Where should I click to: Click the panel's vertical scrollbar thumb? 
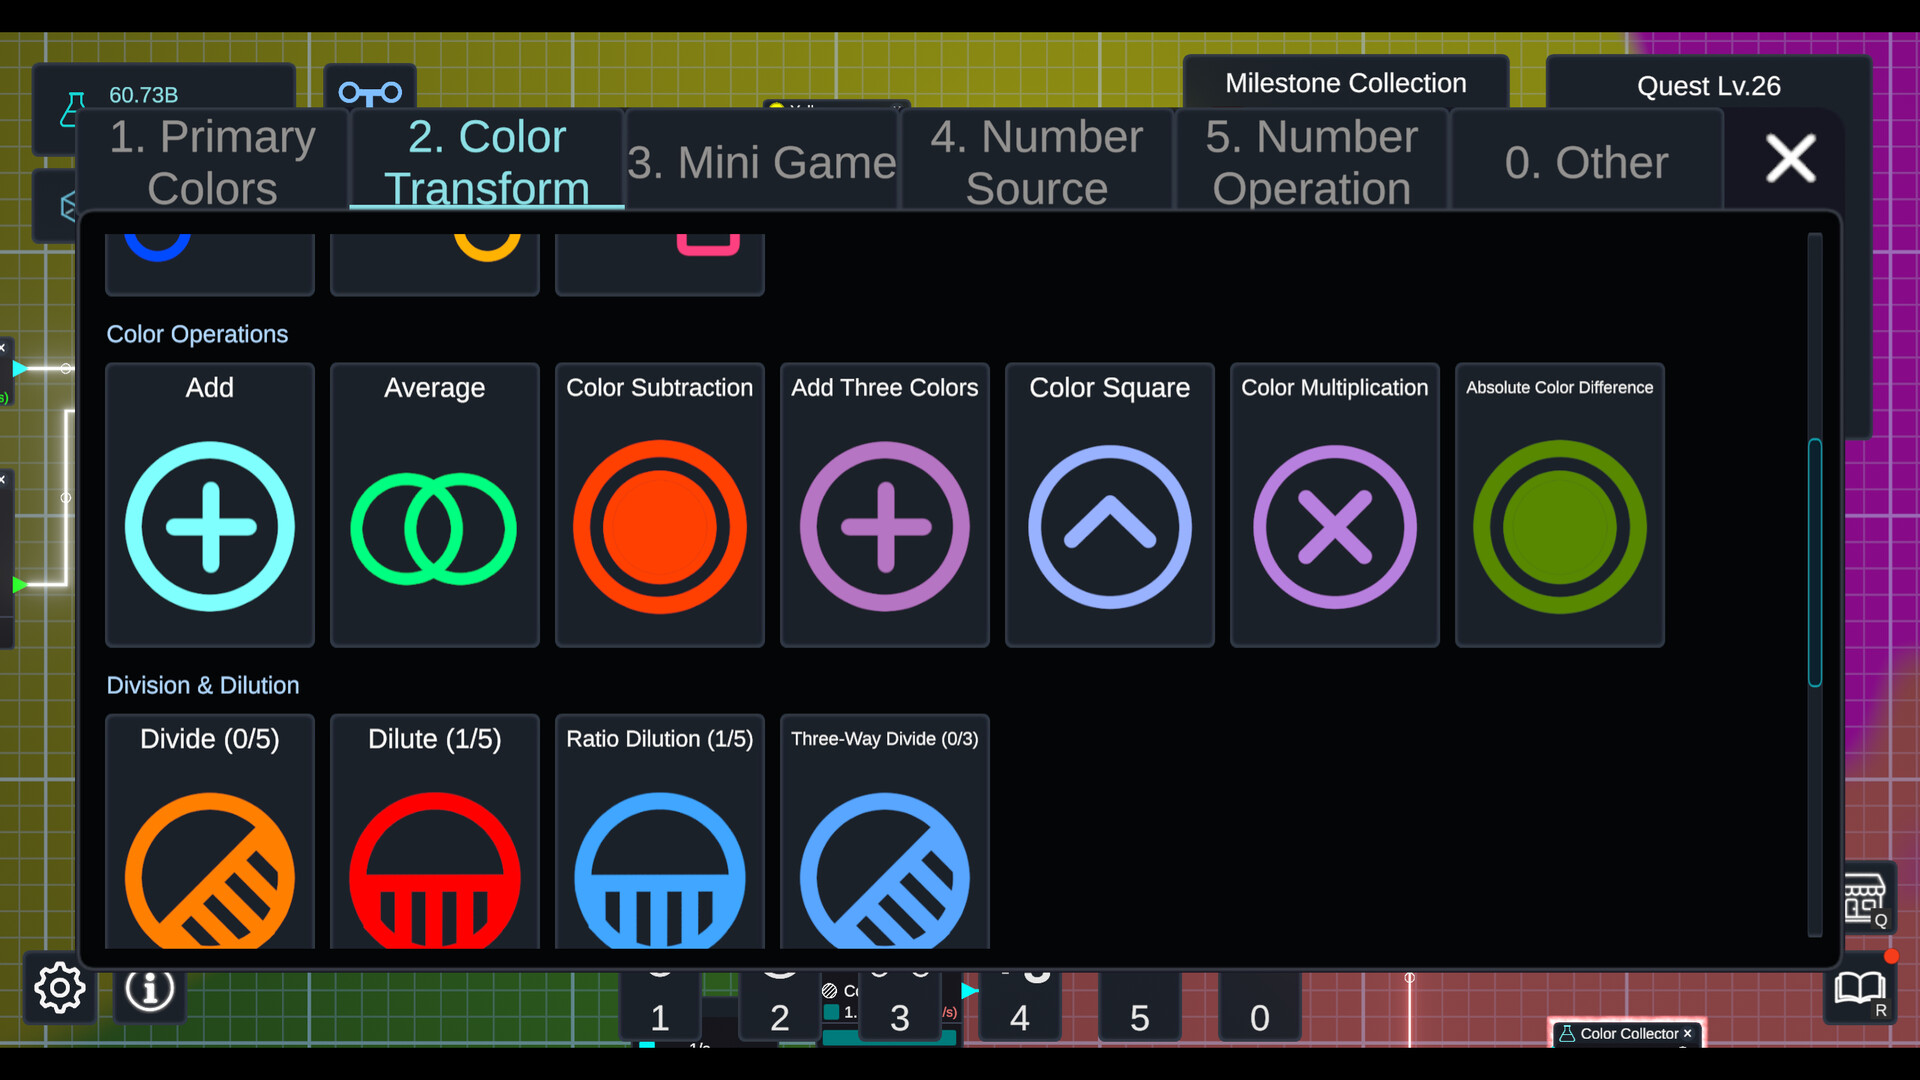(x=1815, y=562)
